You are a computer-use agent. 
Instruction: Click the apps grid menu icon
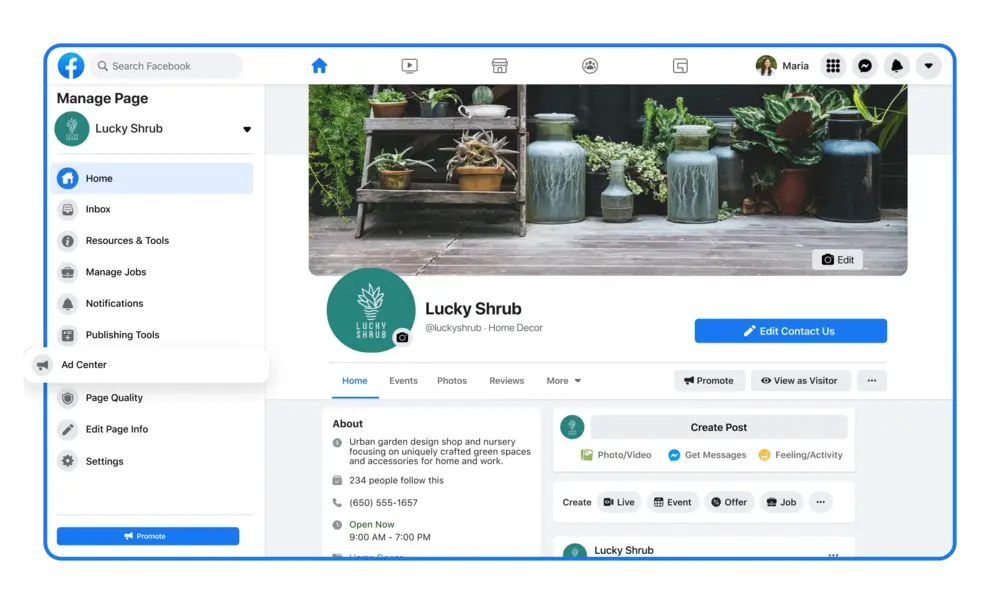833,65
